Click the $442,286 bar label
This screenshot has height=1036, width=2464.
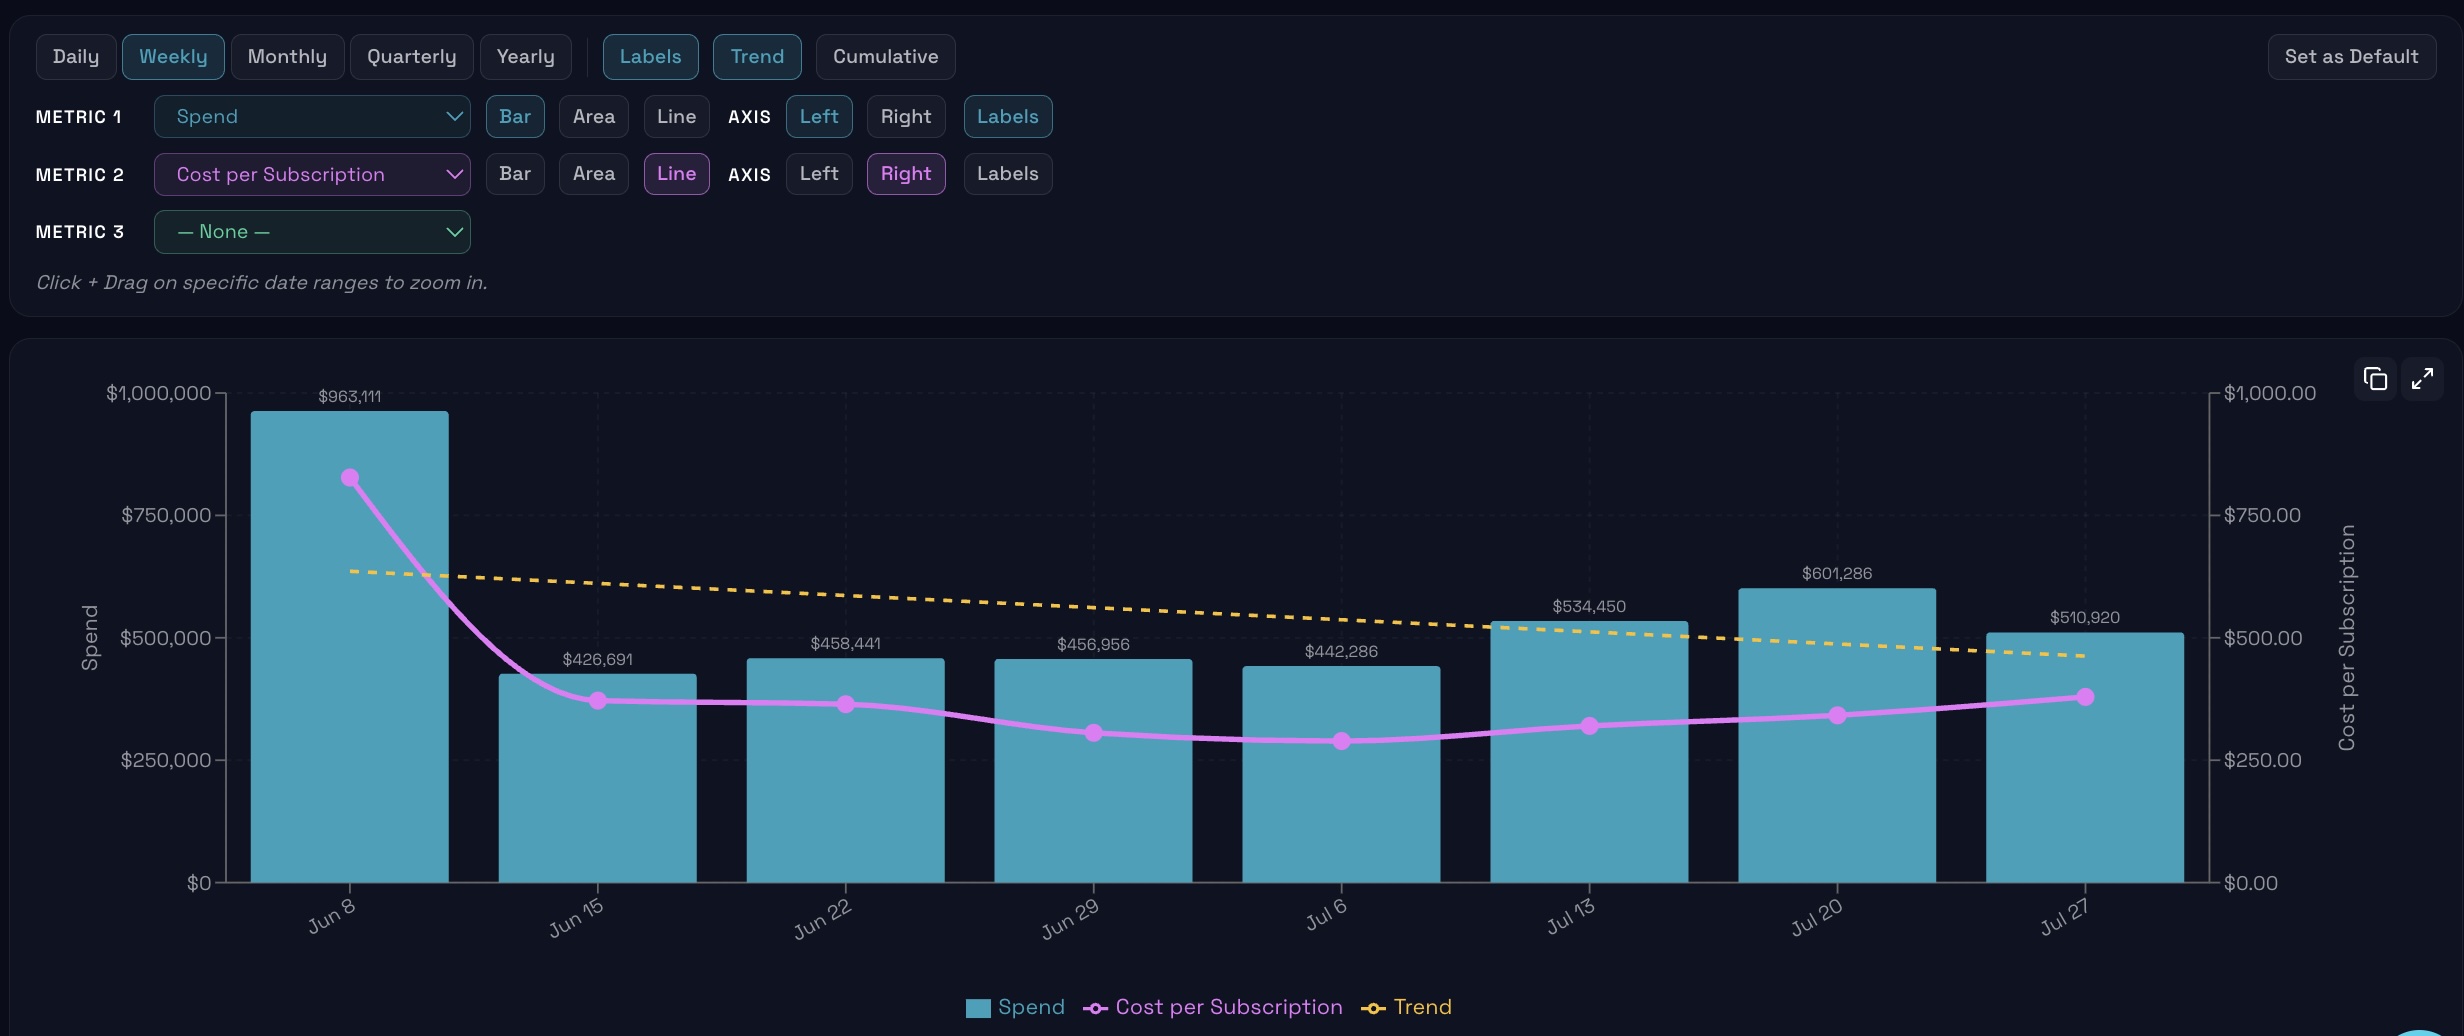point(1341,652)
